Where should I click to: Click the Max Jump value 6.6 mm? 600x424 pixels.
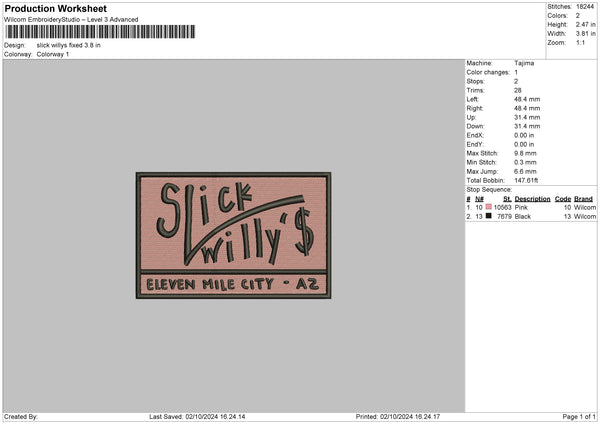pyautogui.click(x=525, y=171)
